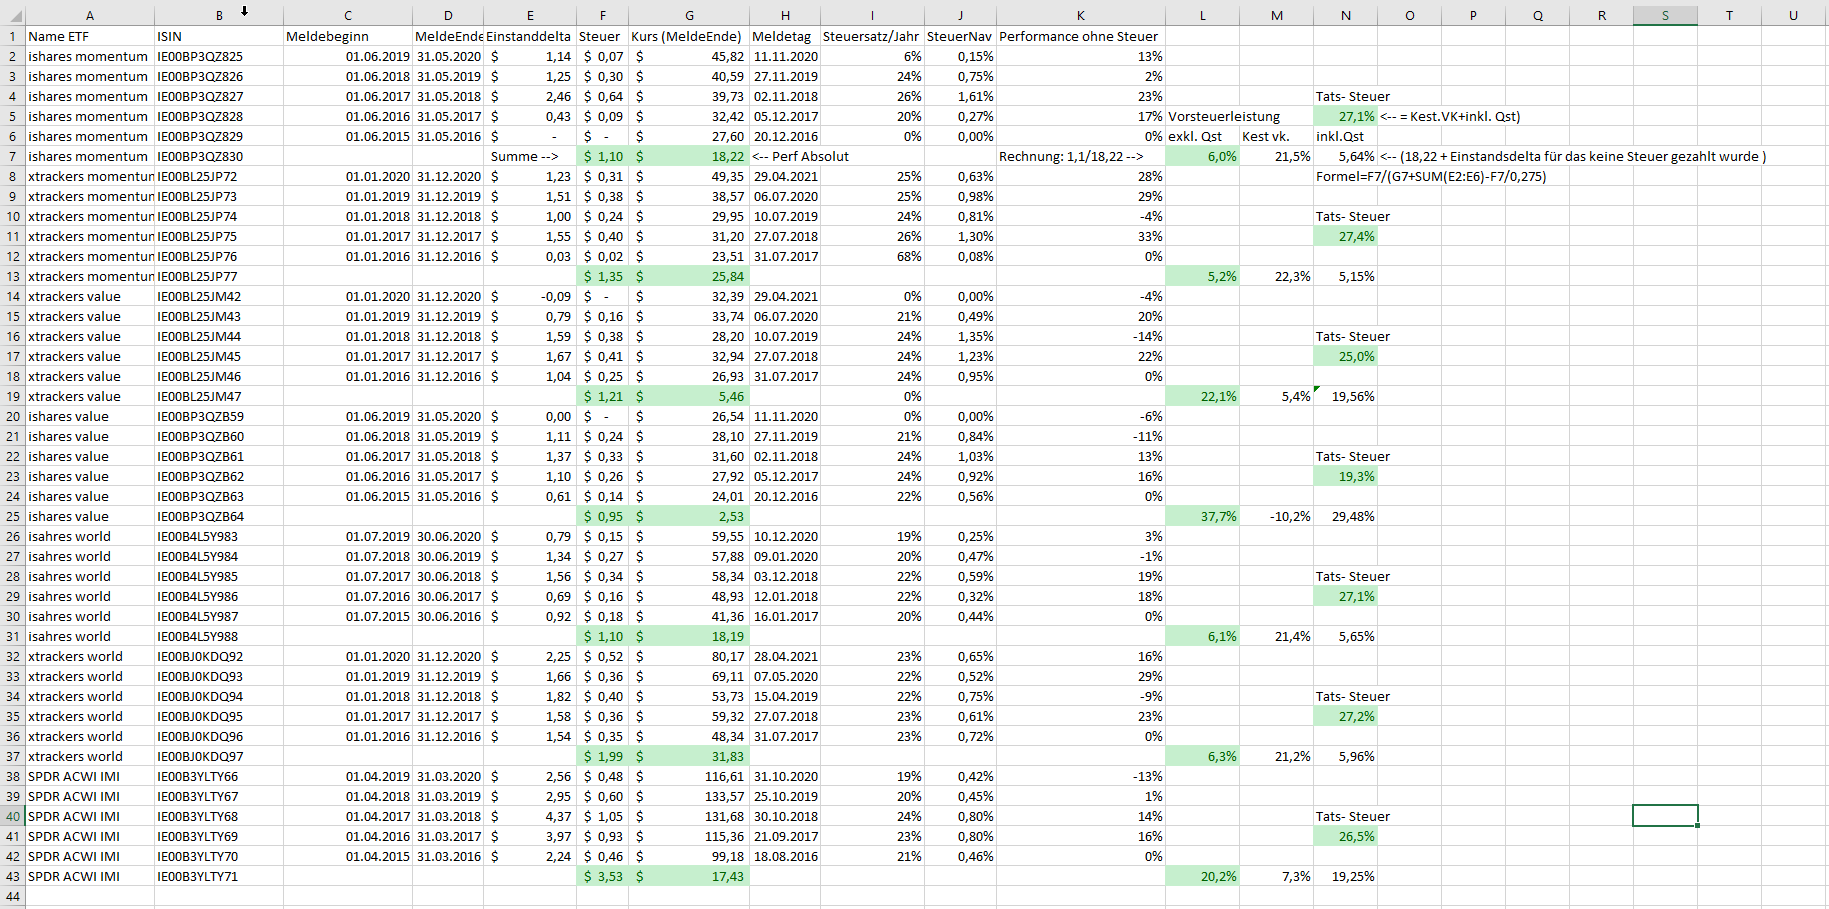Select column K header
The height and width of the screenshot is (909, 1829).
coord(1080,15)
